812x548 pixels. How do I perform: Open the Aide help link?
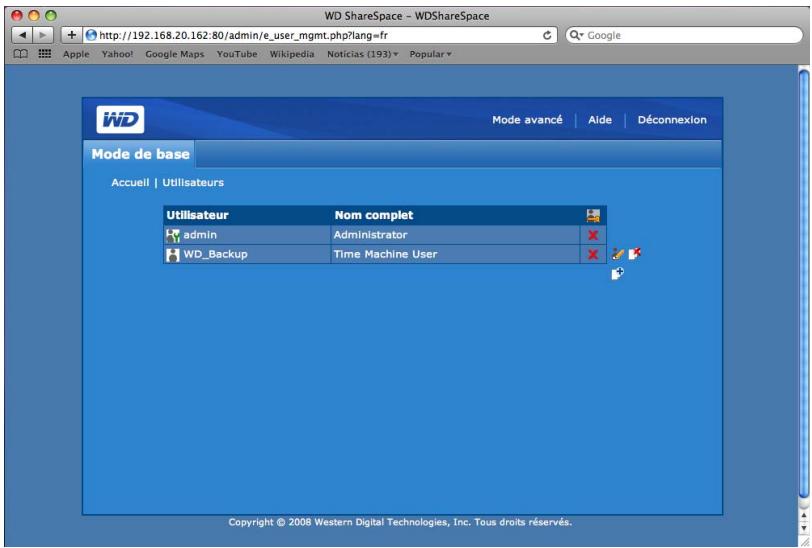tap(600, 120)
